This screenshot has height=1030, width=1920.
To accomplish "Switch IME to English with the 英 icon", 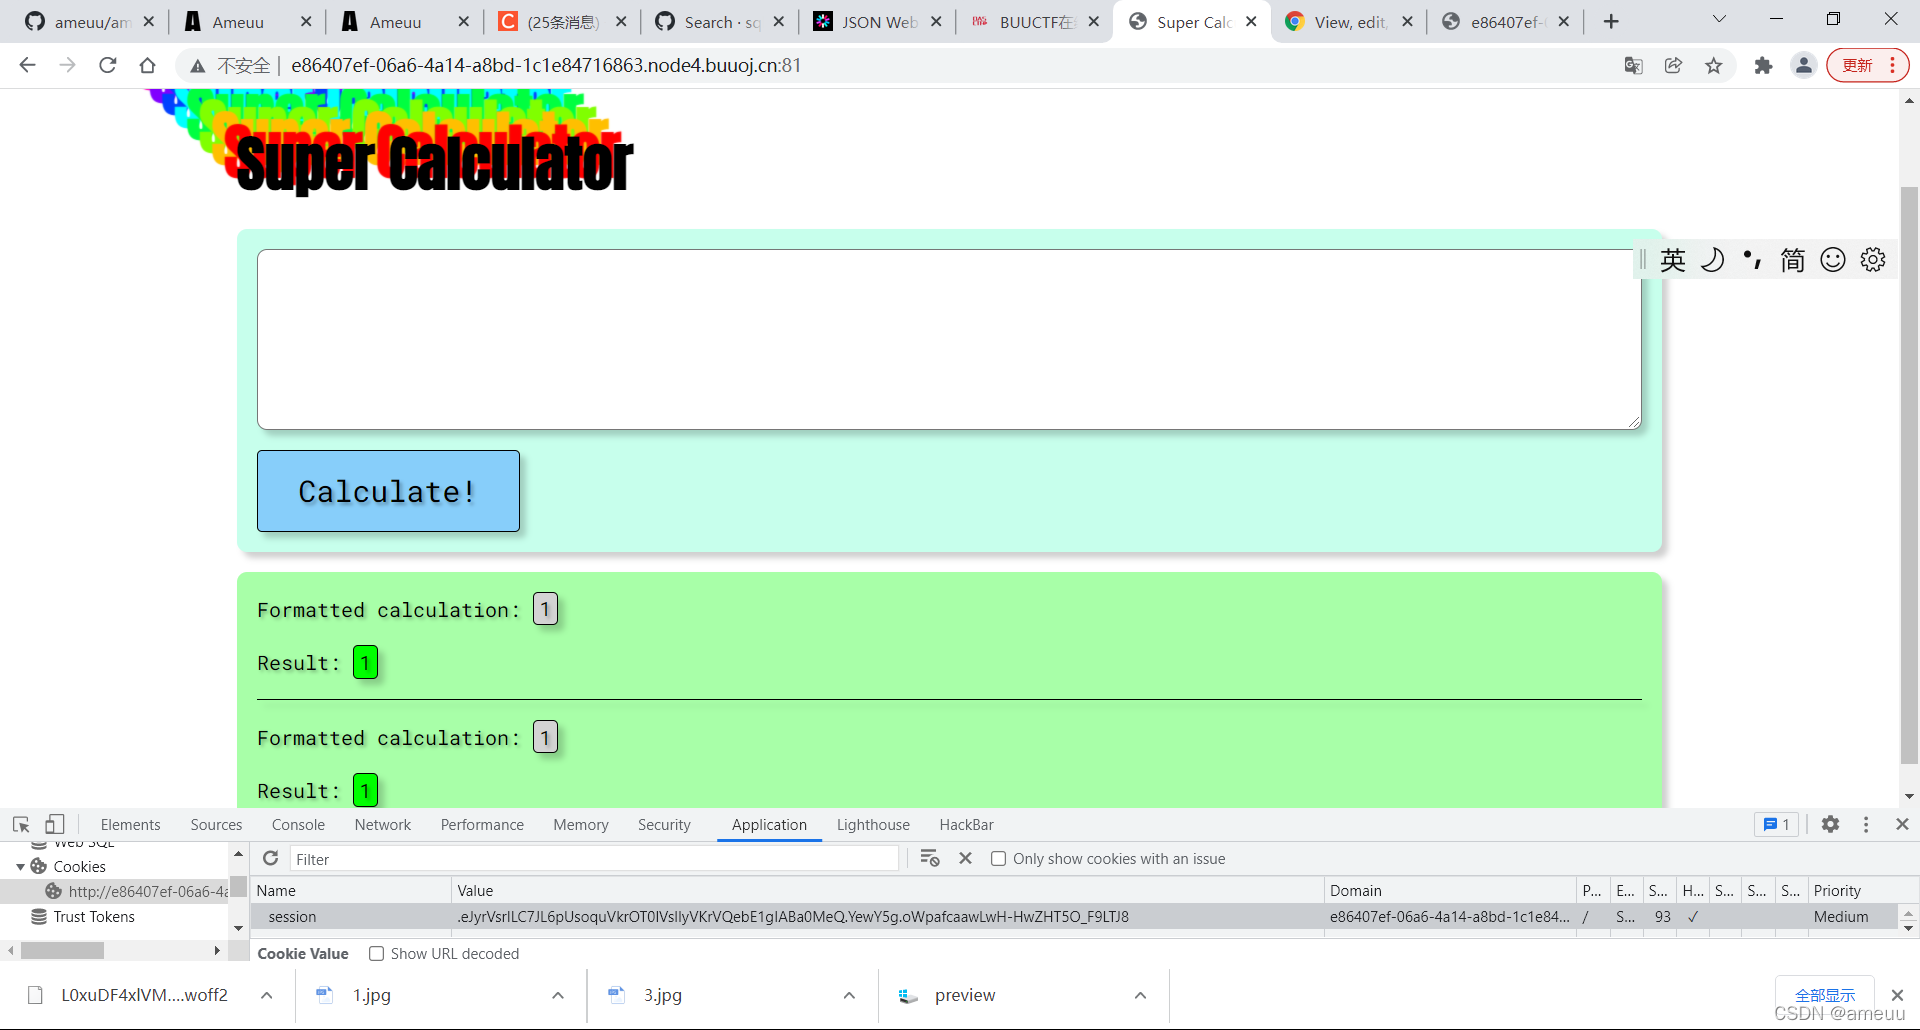I will click(x=1673, y=260).
